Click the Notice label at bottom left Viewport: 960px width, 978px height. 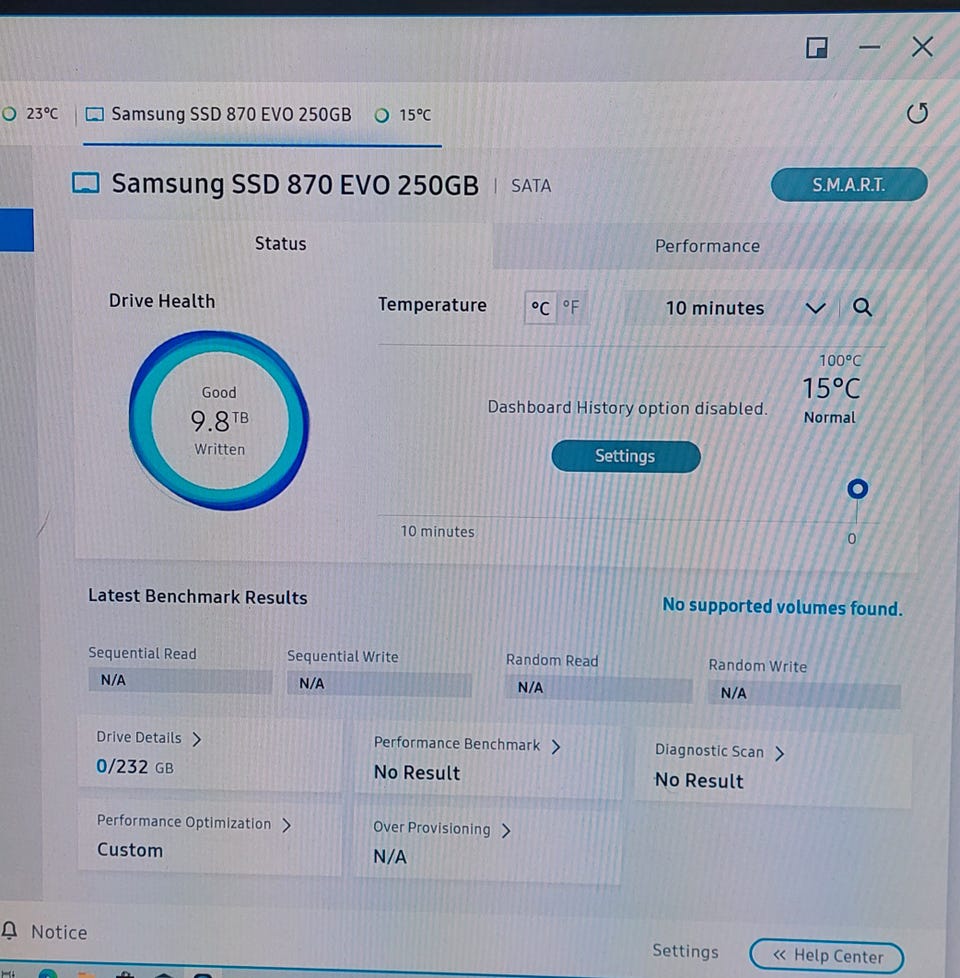[x=59, y=932]
